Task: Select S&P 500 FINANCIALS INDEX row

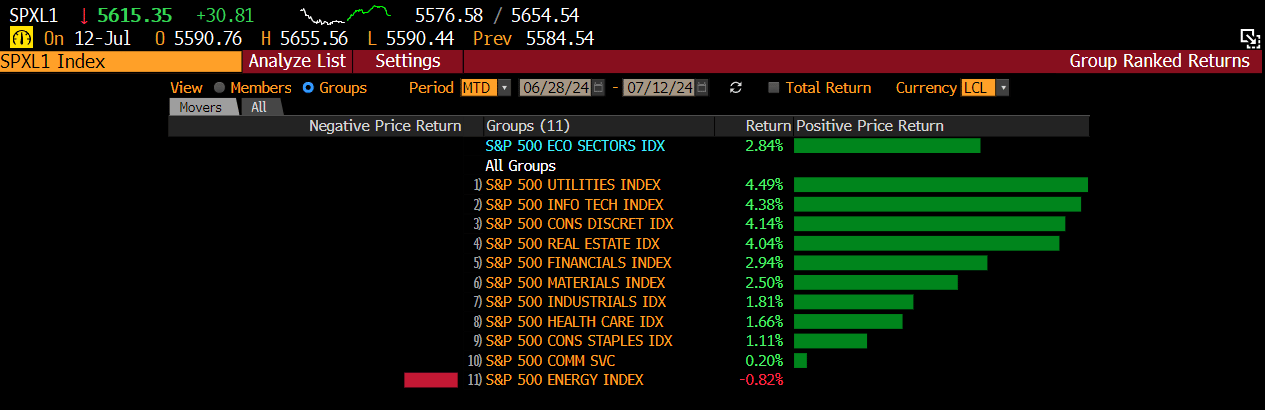Action: pyautogui.click(x=577, y=263)
